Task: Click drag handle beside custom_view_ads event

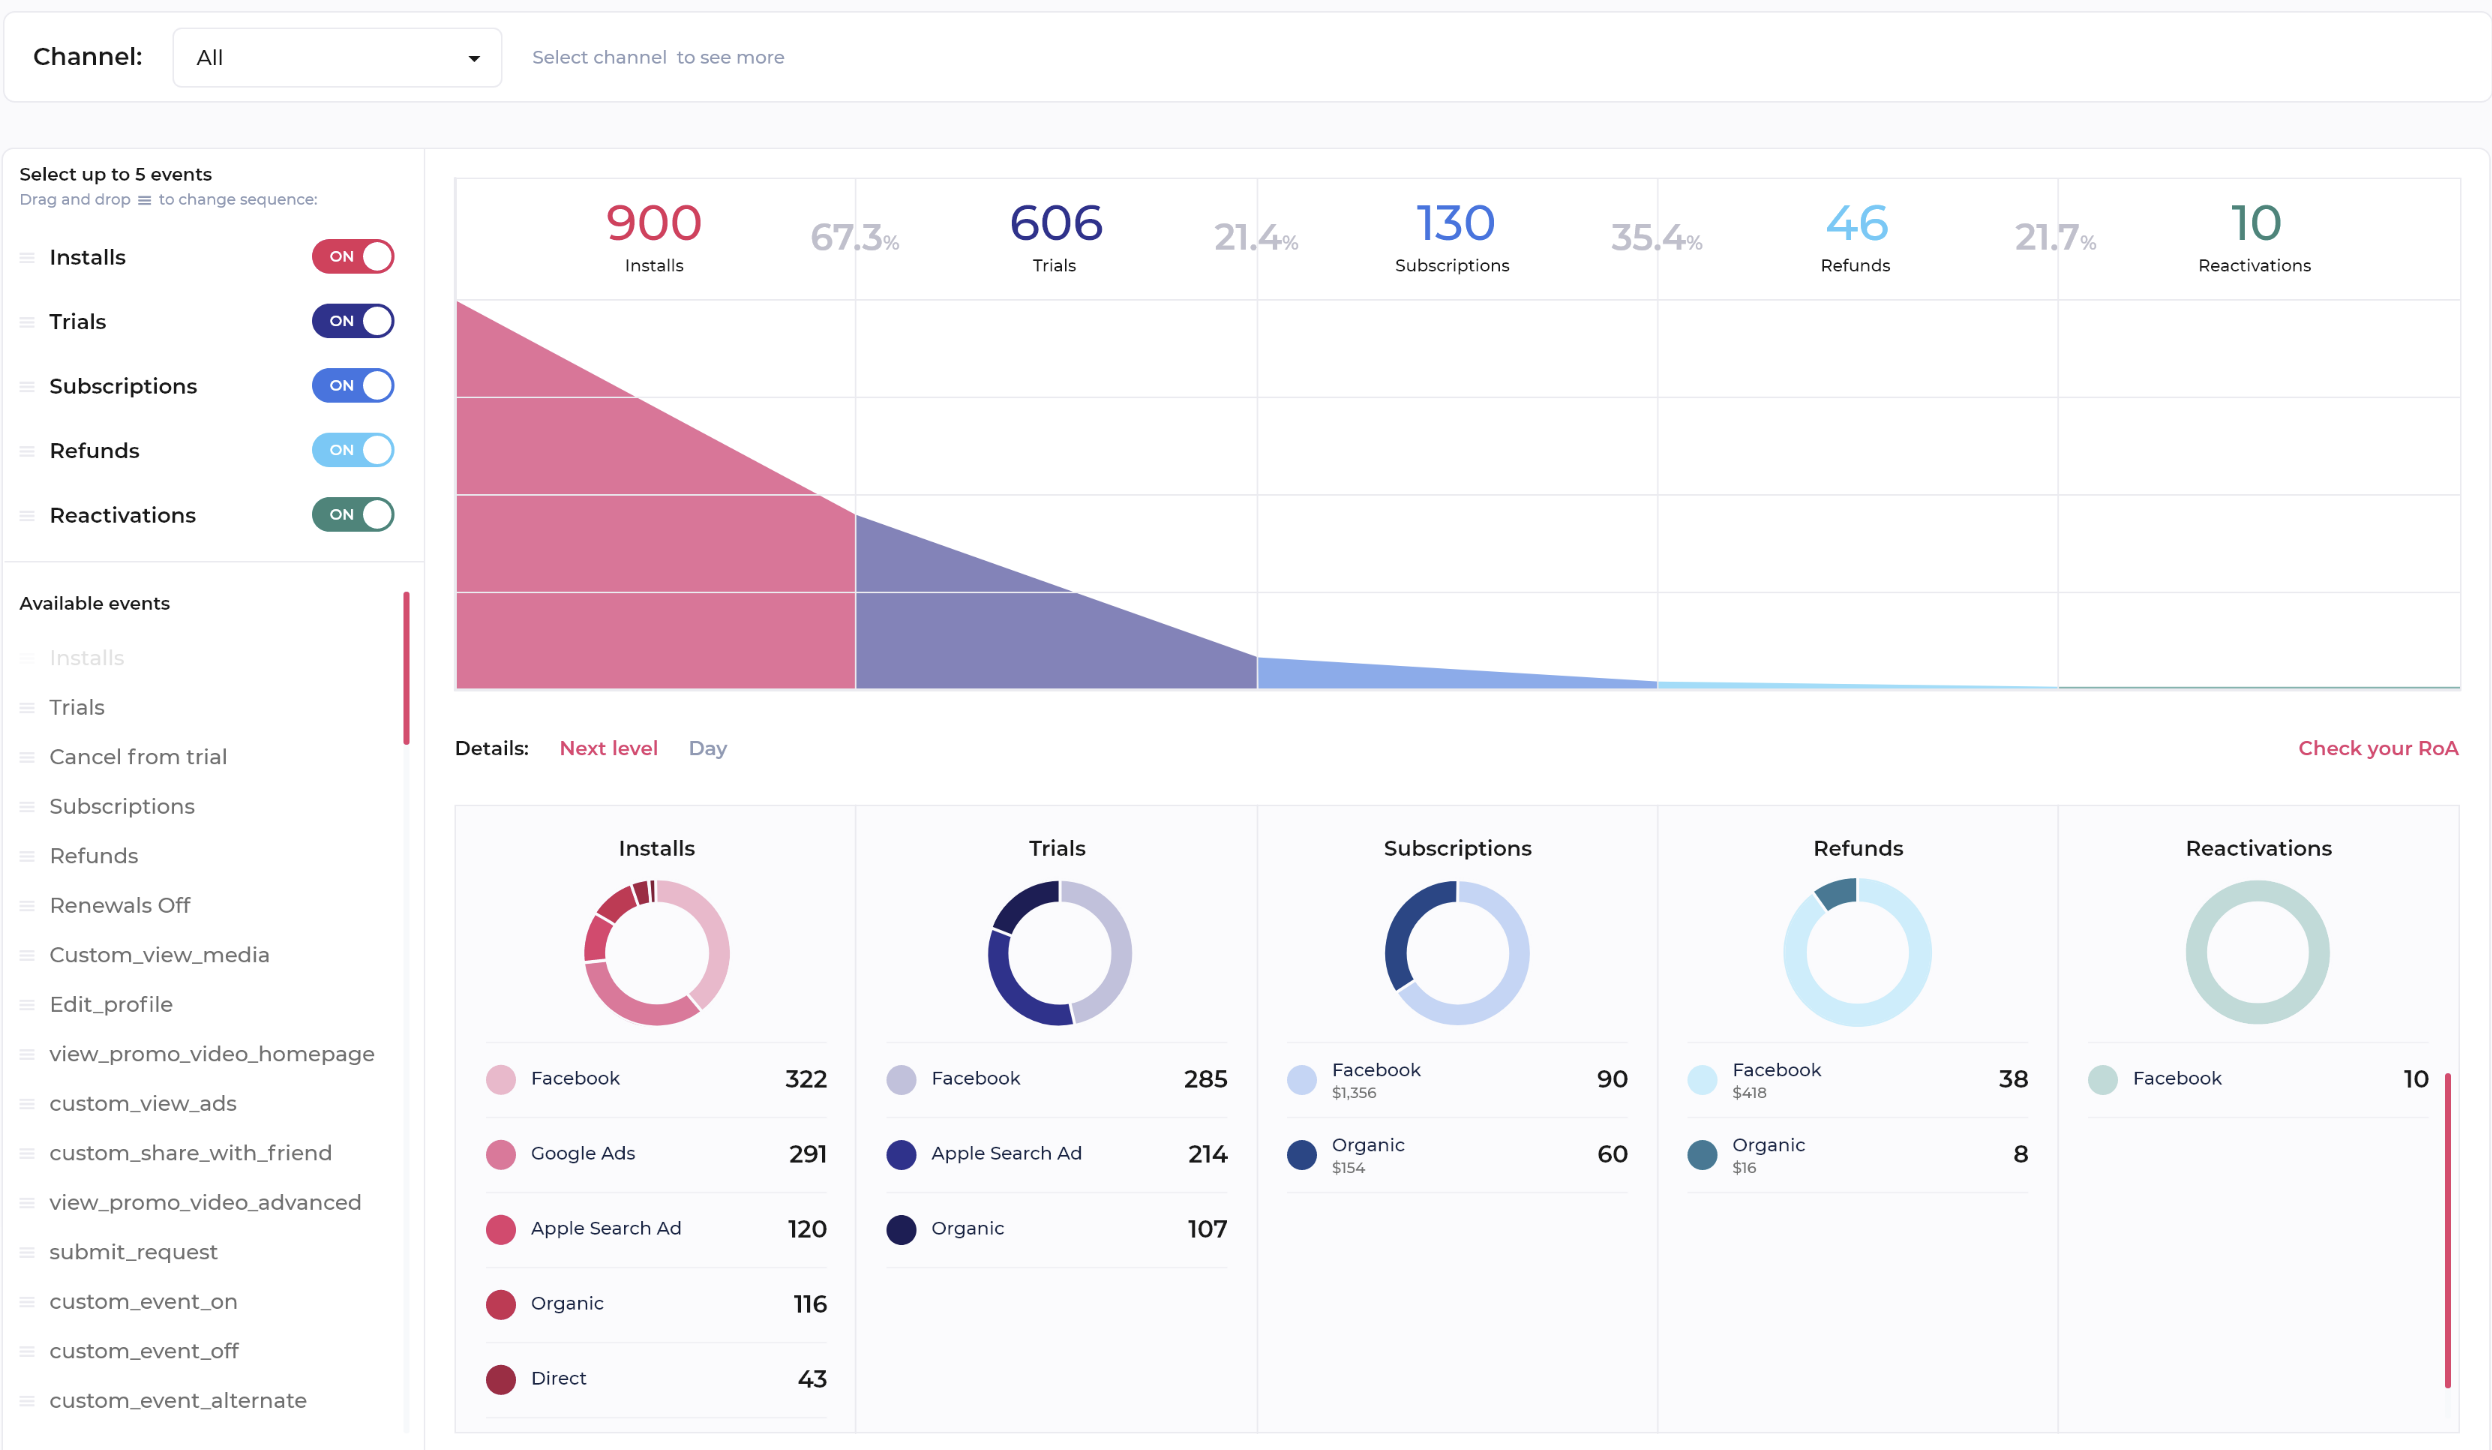Action: click(x=27, y=1104)
